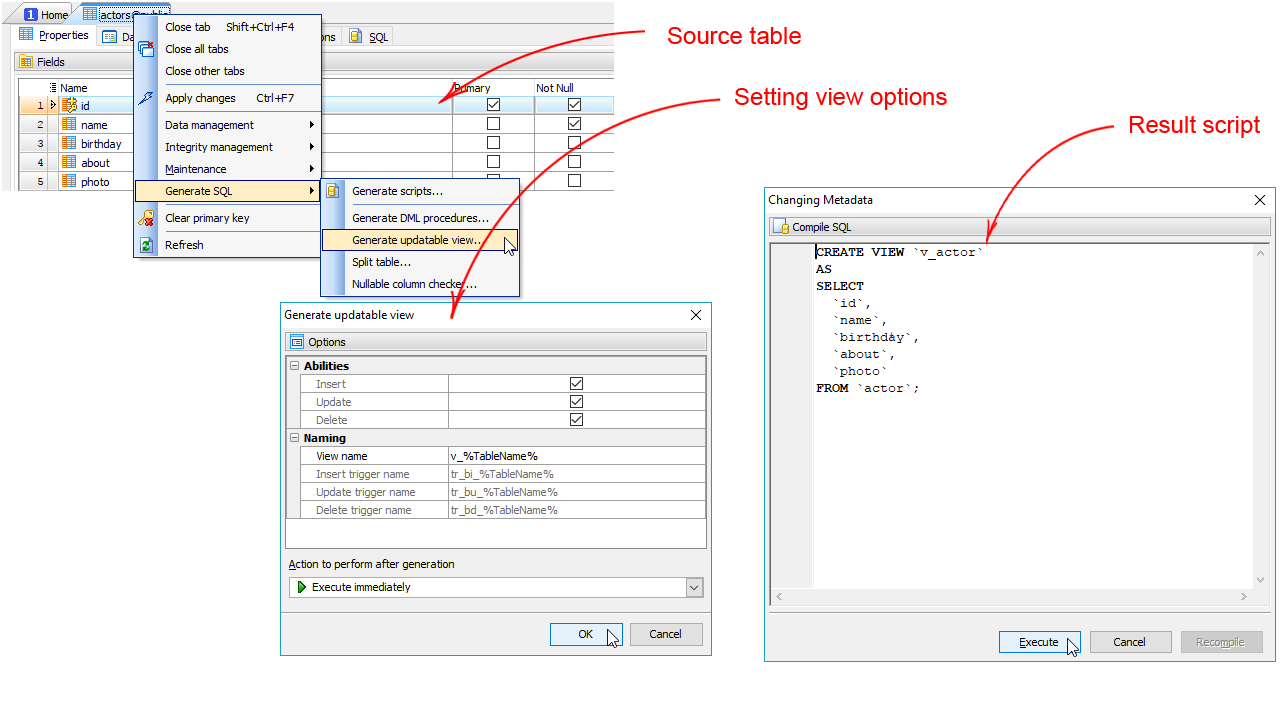The height and width of the screenshot is (720, 1280).
Task: Collapse the Naming group
Action: (295, 438)
